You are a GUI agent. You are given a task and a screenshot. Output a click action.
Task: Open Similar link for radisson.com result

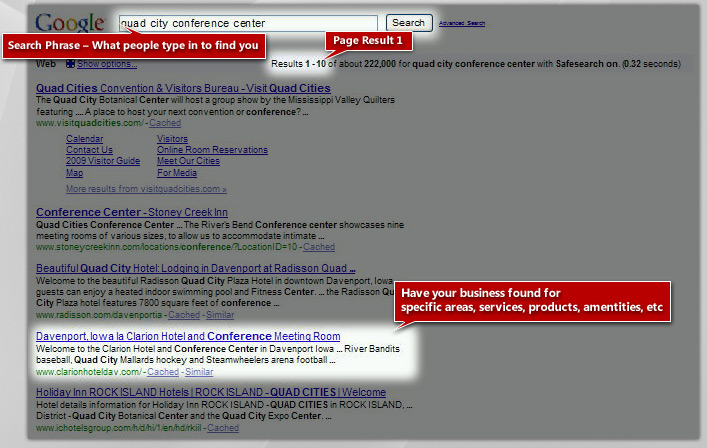tap(220, 315)
